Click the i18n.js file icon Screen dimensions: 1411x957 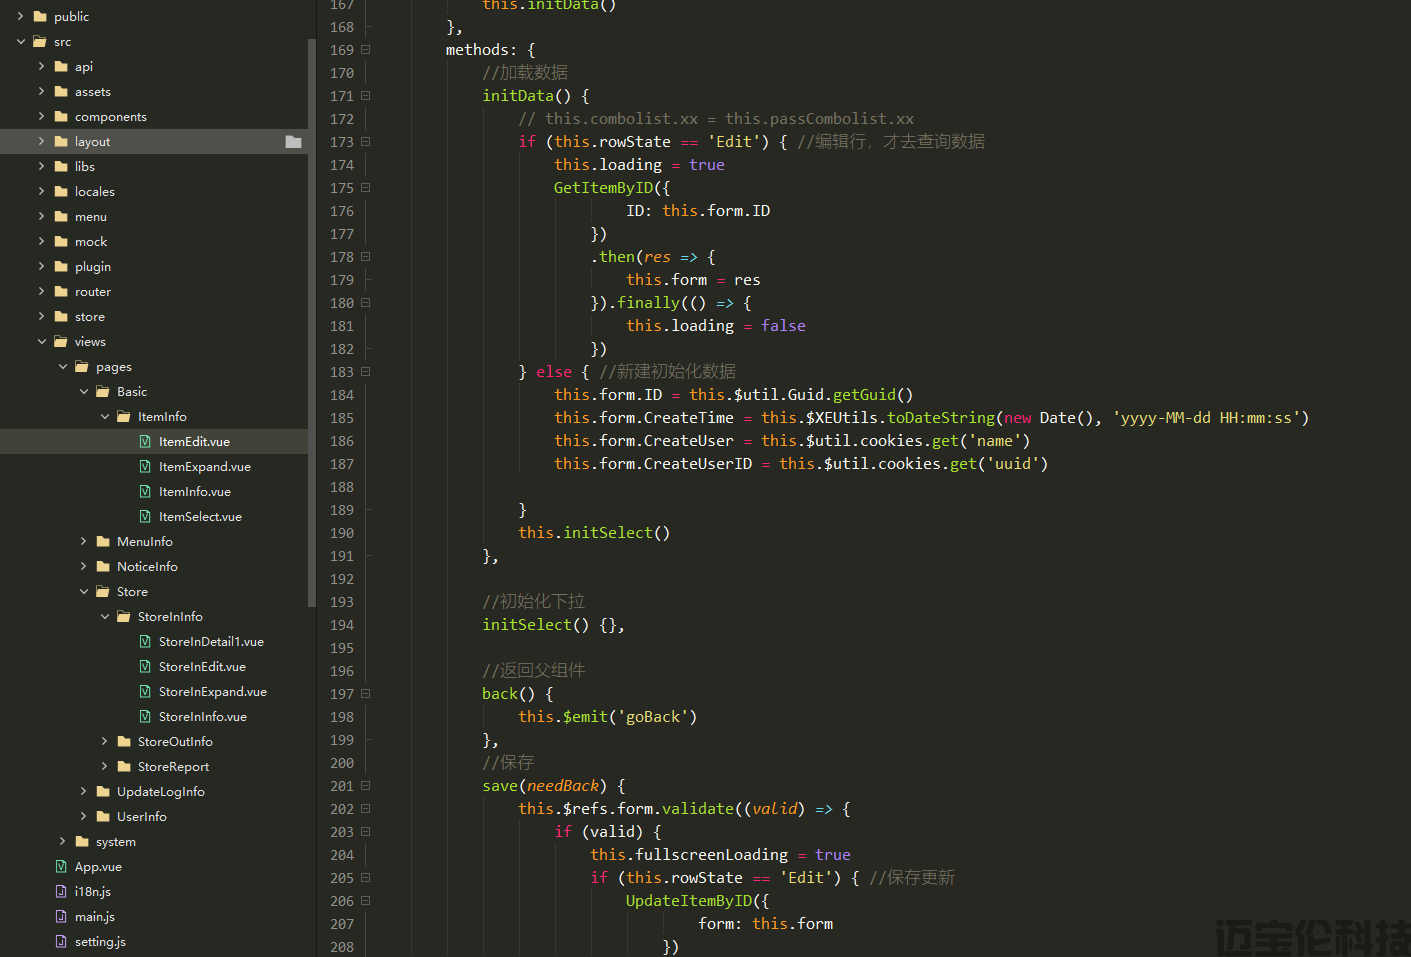coord(61,891)
